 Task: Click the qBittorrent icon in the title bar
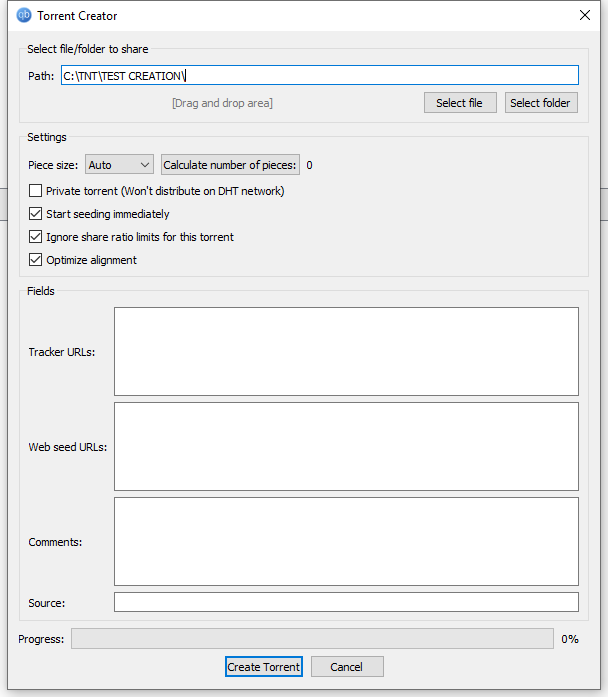[x=24, y=16]
